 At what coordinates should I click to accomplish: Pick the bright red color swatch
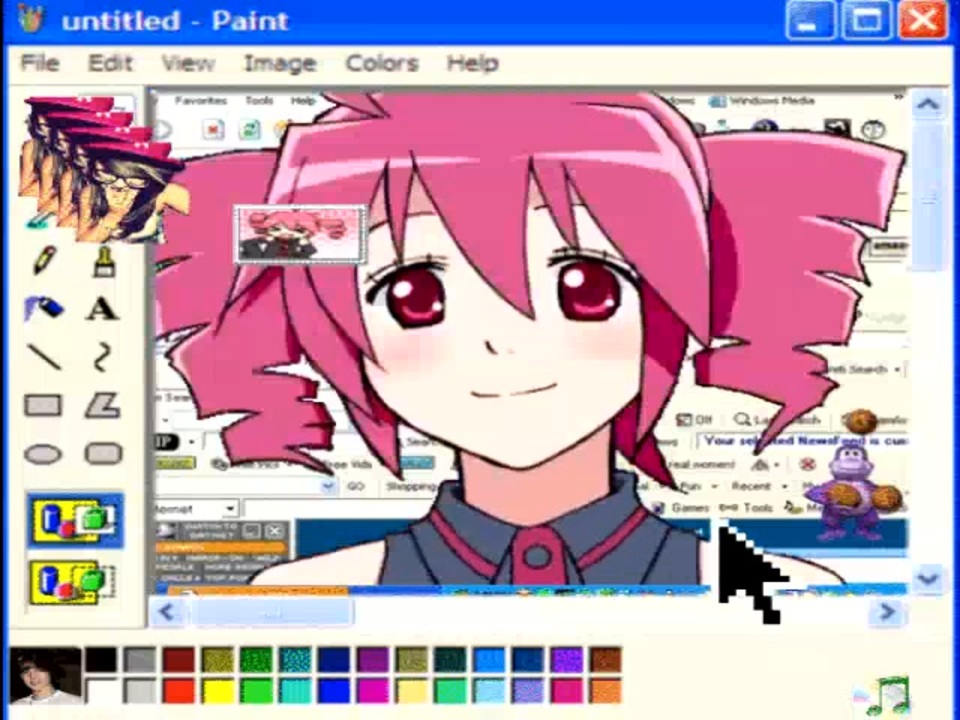(179, 692)
